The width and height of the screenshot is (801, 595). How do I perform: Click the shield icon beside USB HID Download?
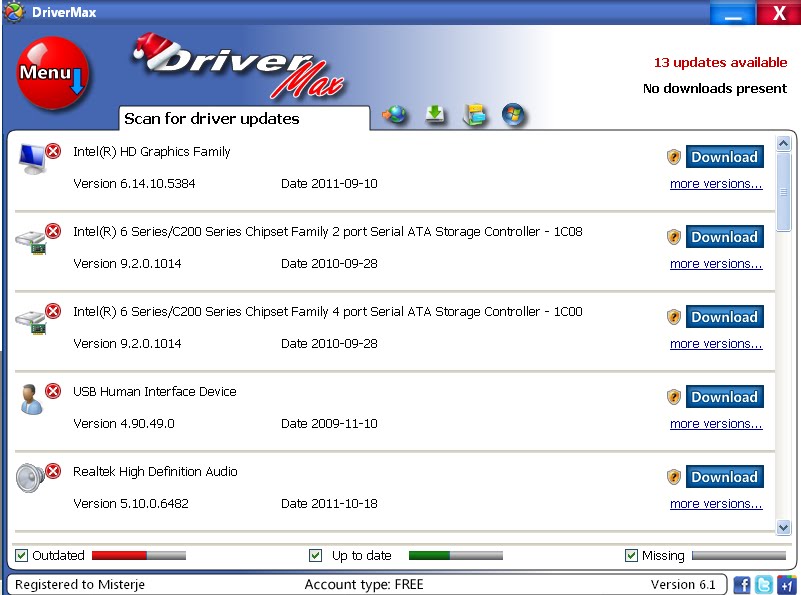point(674,397)
